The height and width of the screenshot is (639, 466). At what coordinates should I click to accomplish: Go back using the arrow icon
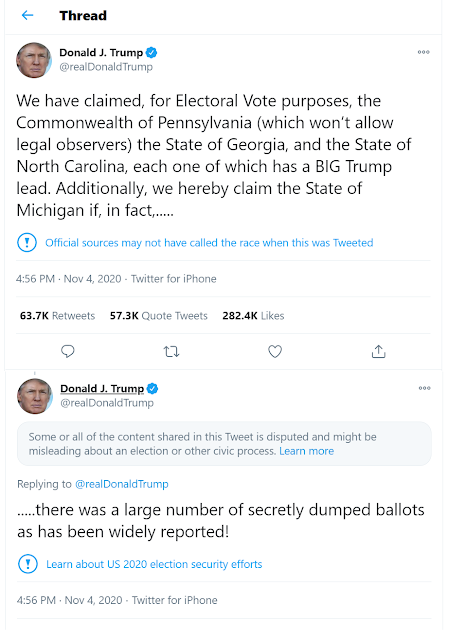tap(27, 15)
